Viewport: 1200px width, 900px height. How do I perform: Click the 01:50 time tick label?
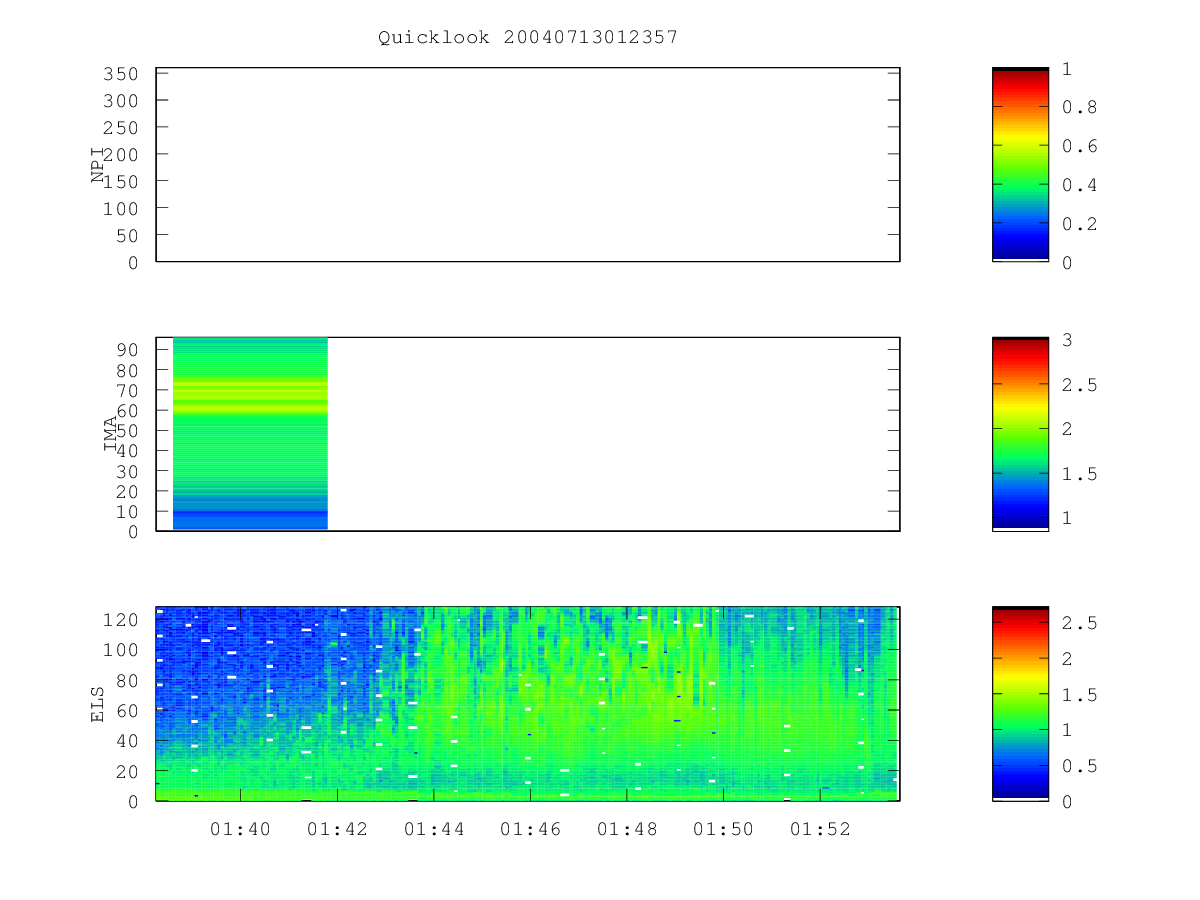pyautogui.click(x=723, y=829)
